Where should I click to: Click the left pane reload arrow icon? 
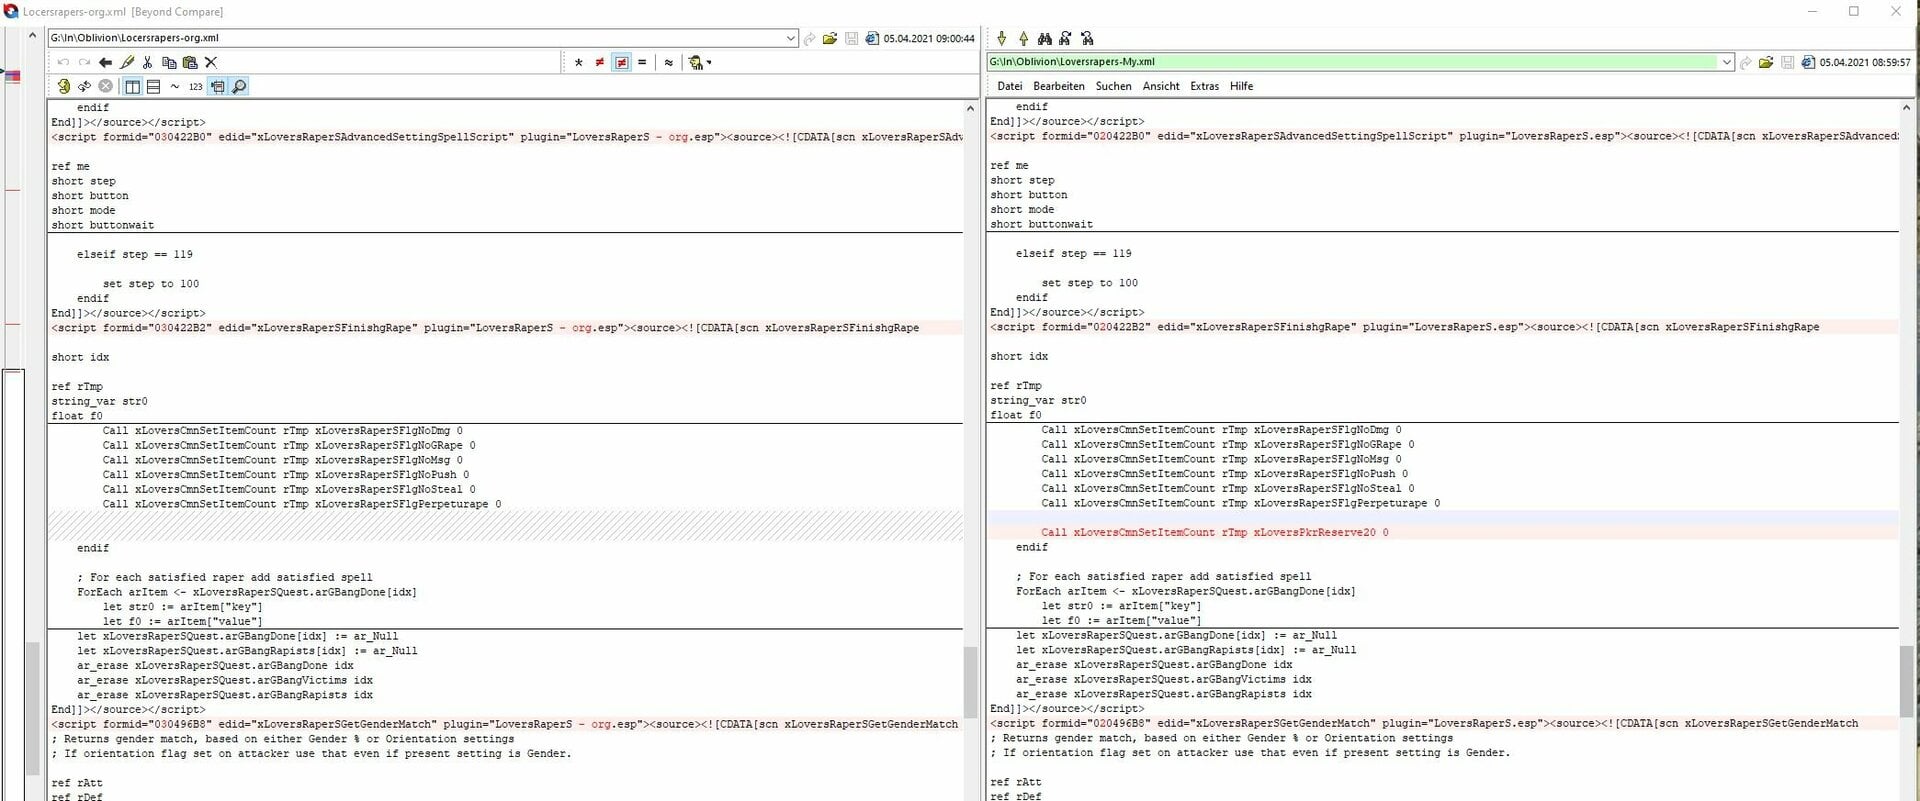coord(810,38)
